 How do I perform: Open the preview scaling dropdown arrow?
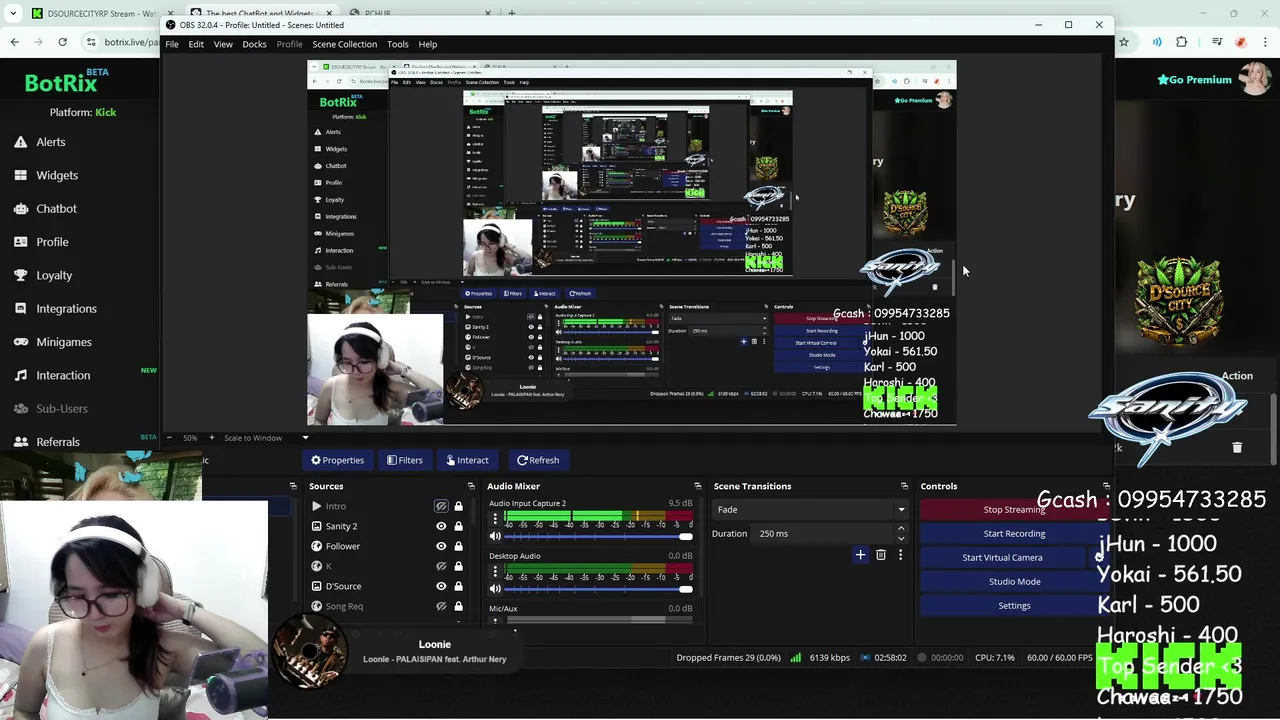tap(305, 437)
